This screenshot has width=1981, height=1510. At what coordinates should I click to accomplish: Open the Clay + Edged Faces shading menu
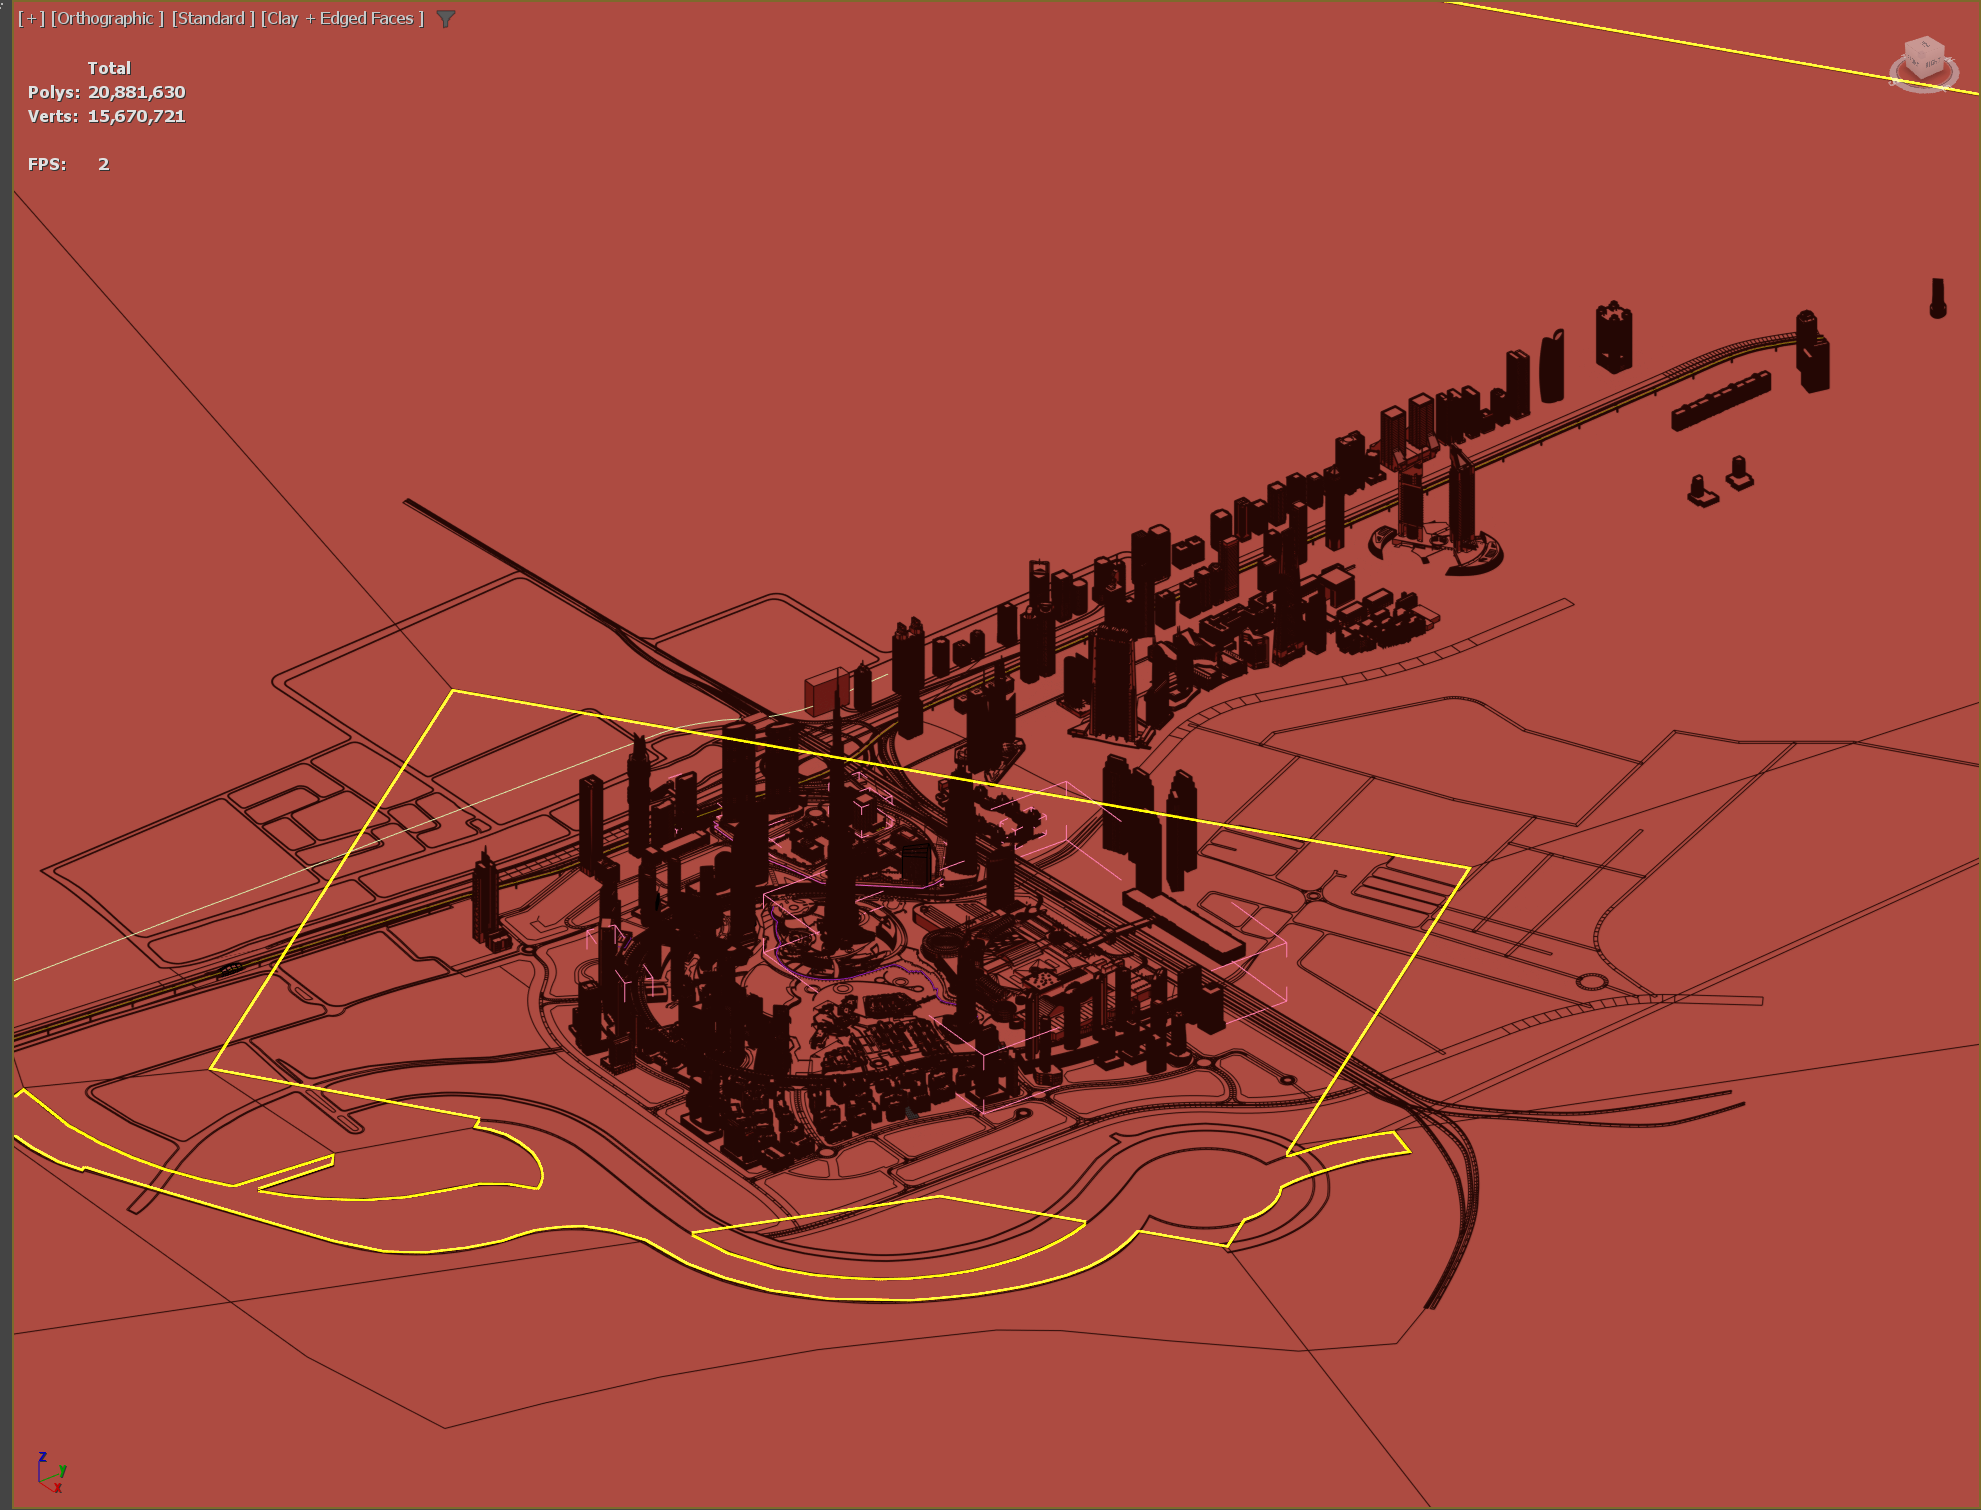coord(342,18)
